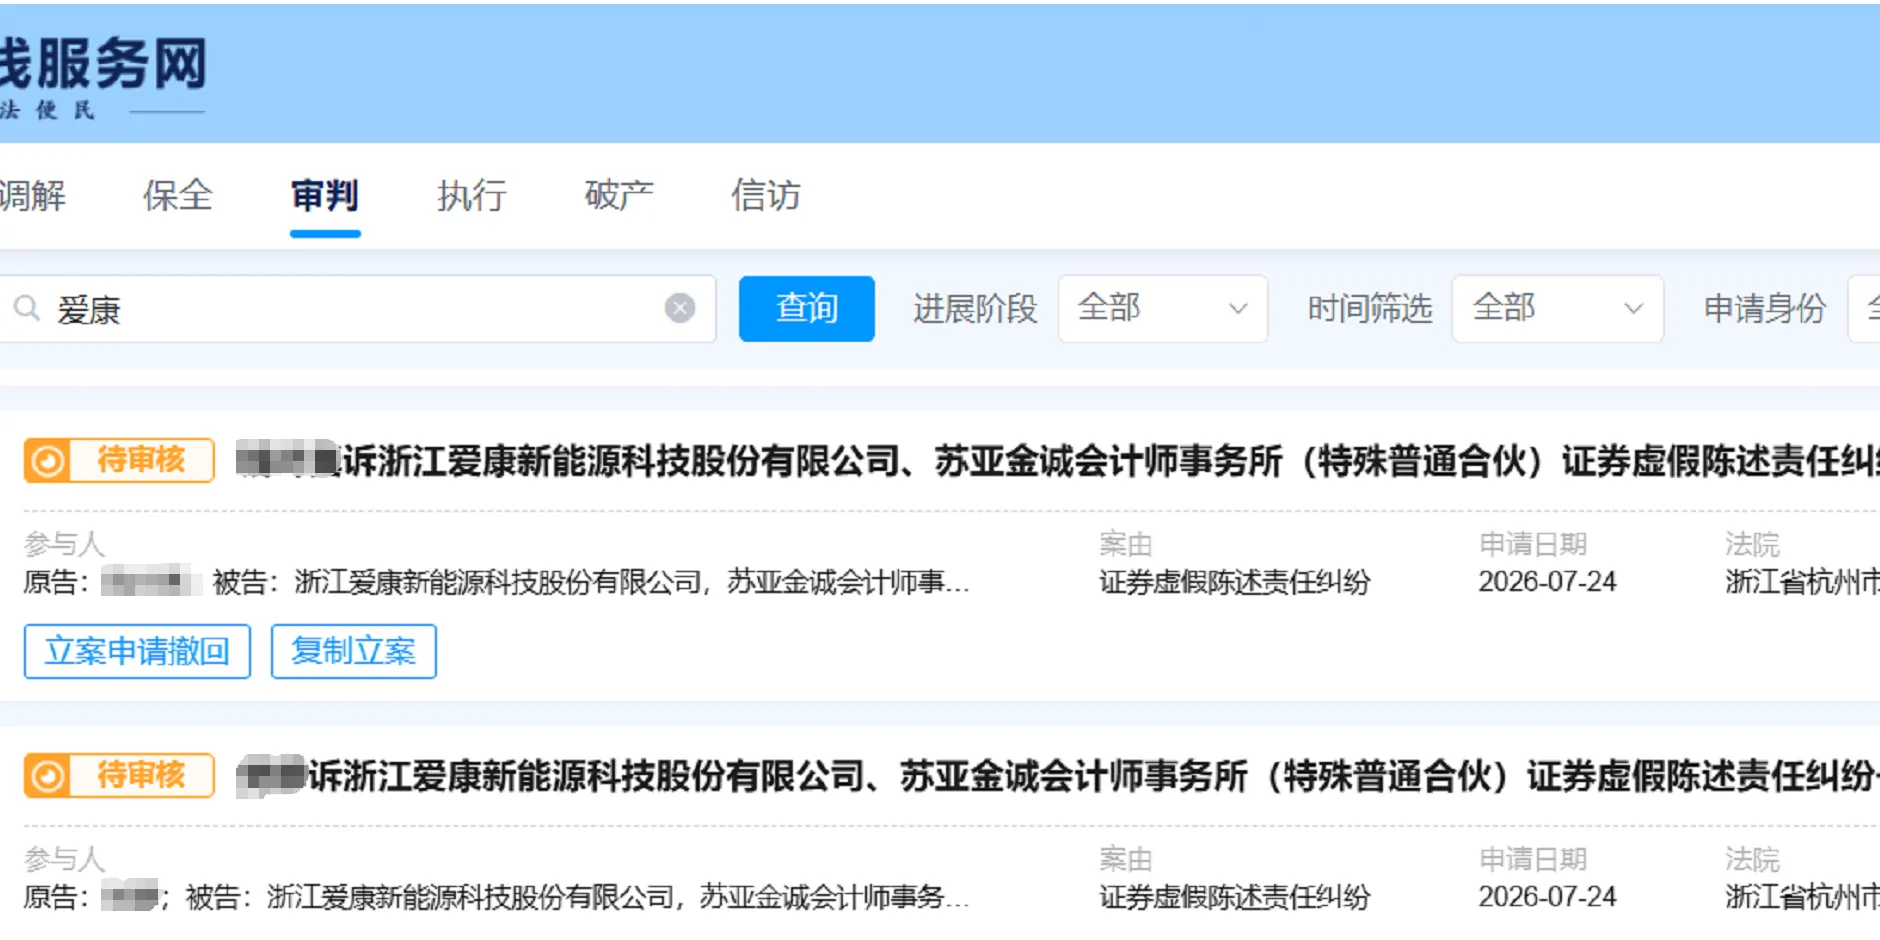1880x940 pixels.
Task: Click first case's 申请日期 value 2026-07-24
Action: tap(1547, 582)
